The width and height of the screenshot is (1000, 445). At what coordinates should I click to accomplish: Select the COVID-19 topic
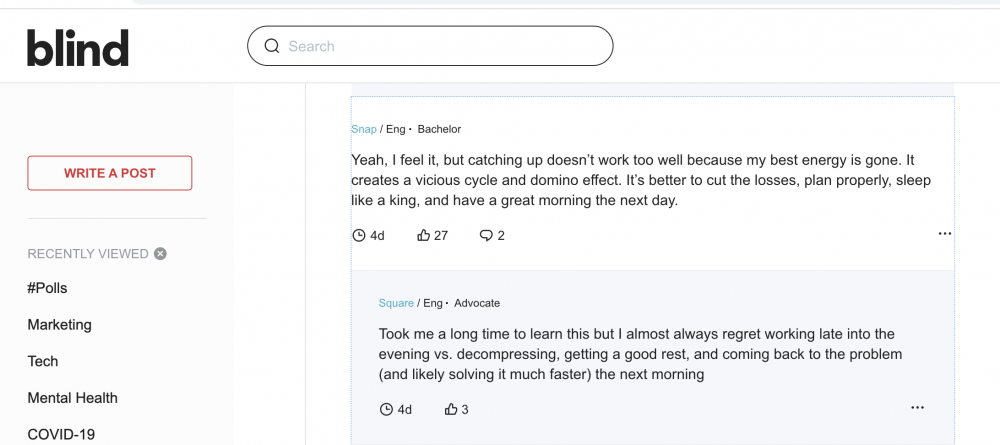pyautogui.click(x=61, y=435)
